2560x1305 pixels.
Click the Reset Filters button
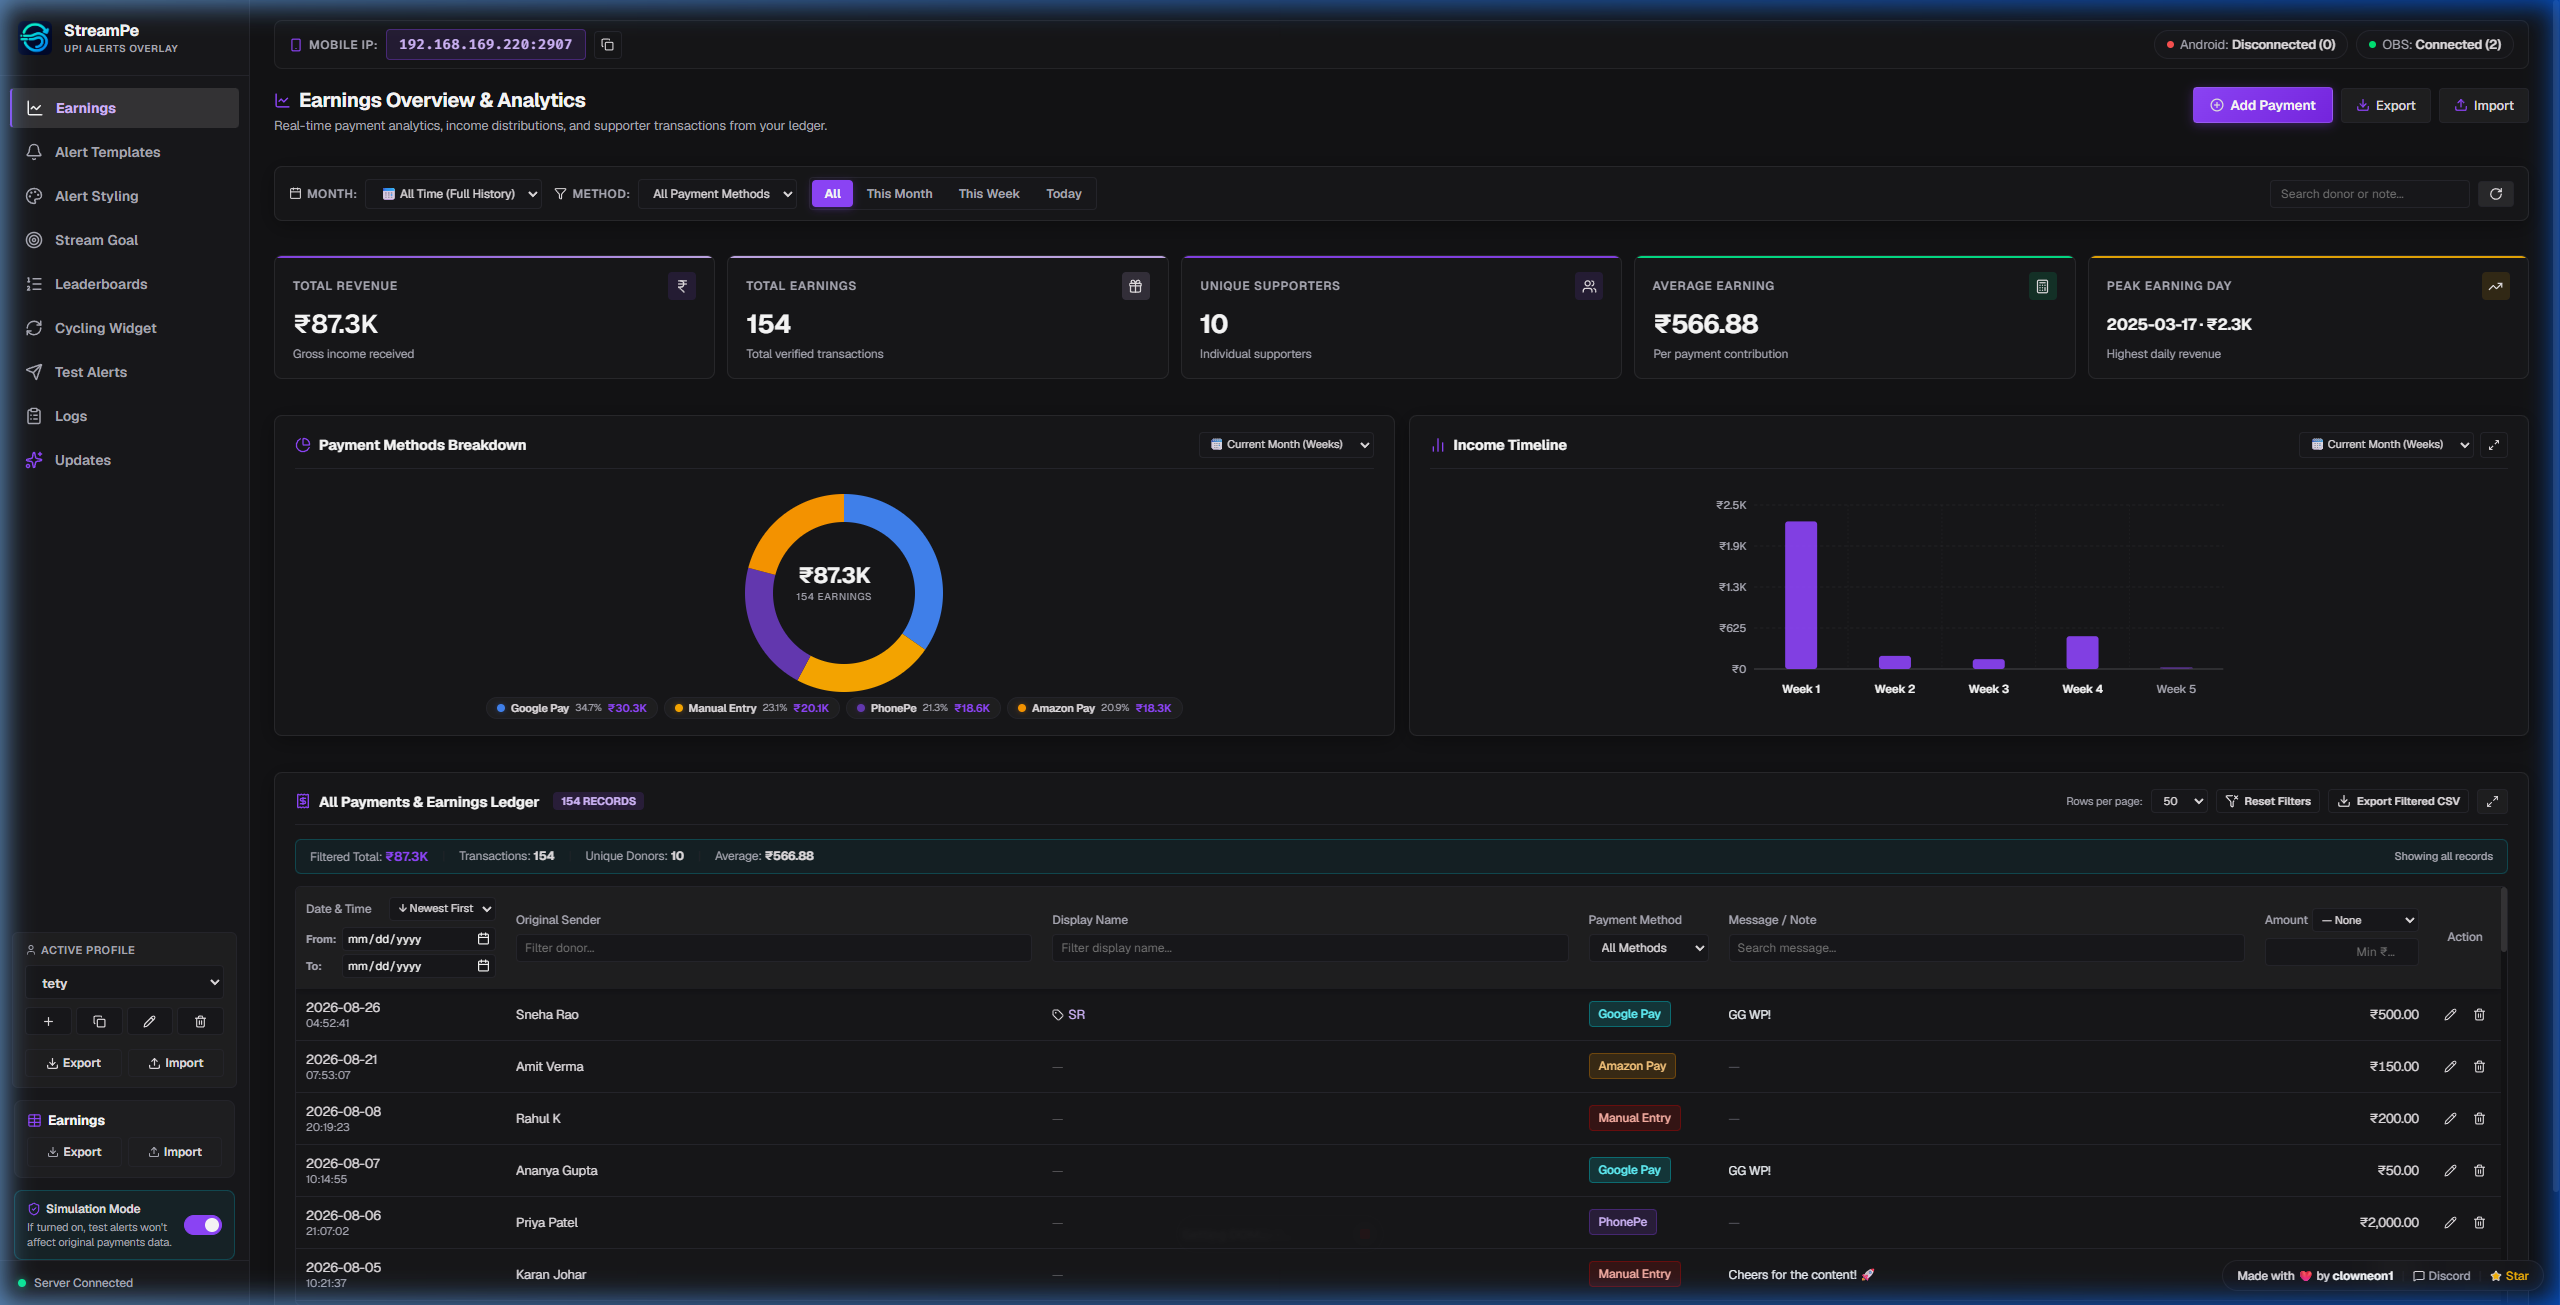pyautogui.click(x=2267, y=801)
